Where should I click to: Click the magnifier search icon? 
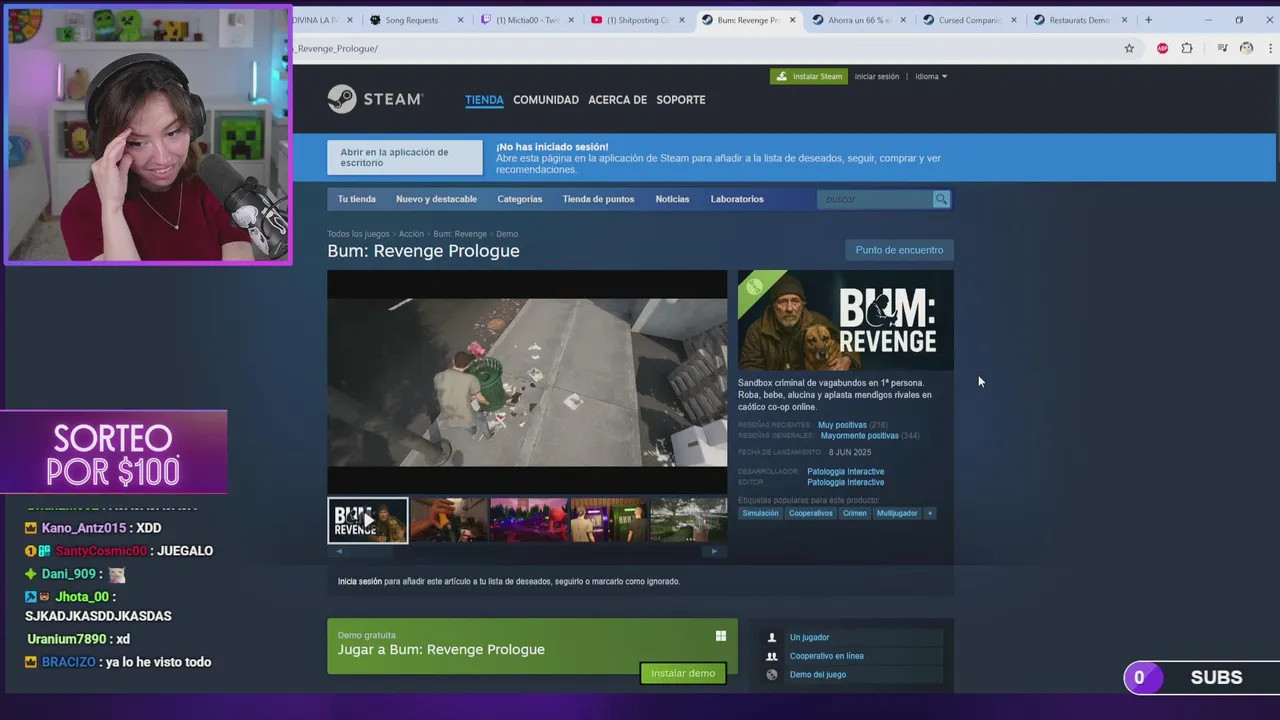coord(941,199)
